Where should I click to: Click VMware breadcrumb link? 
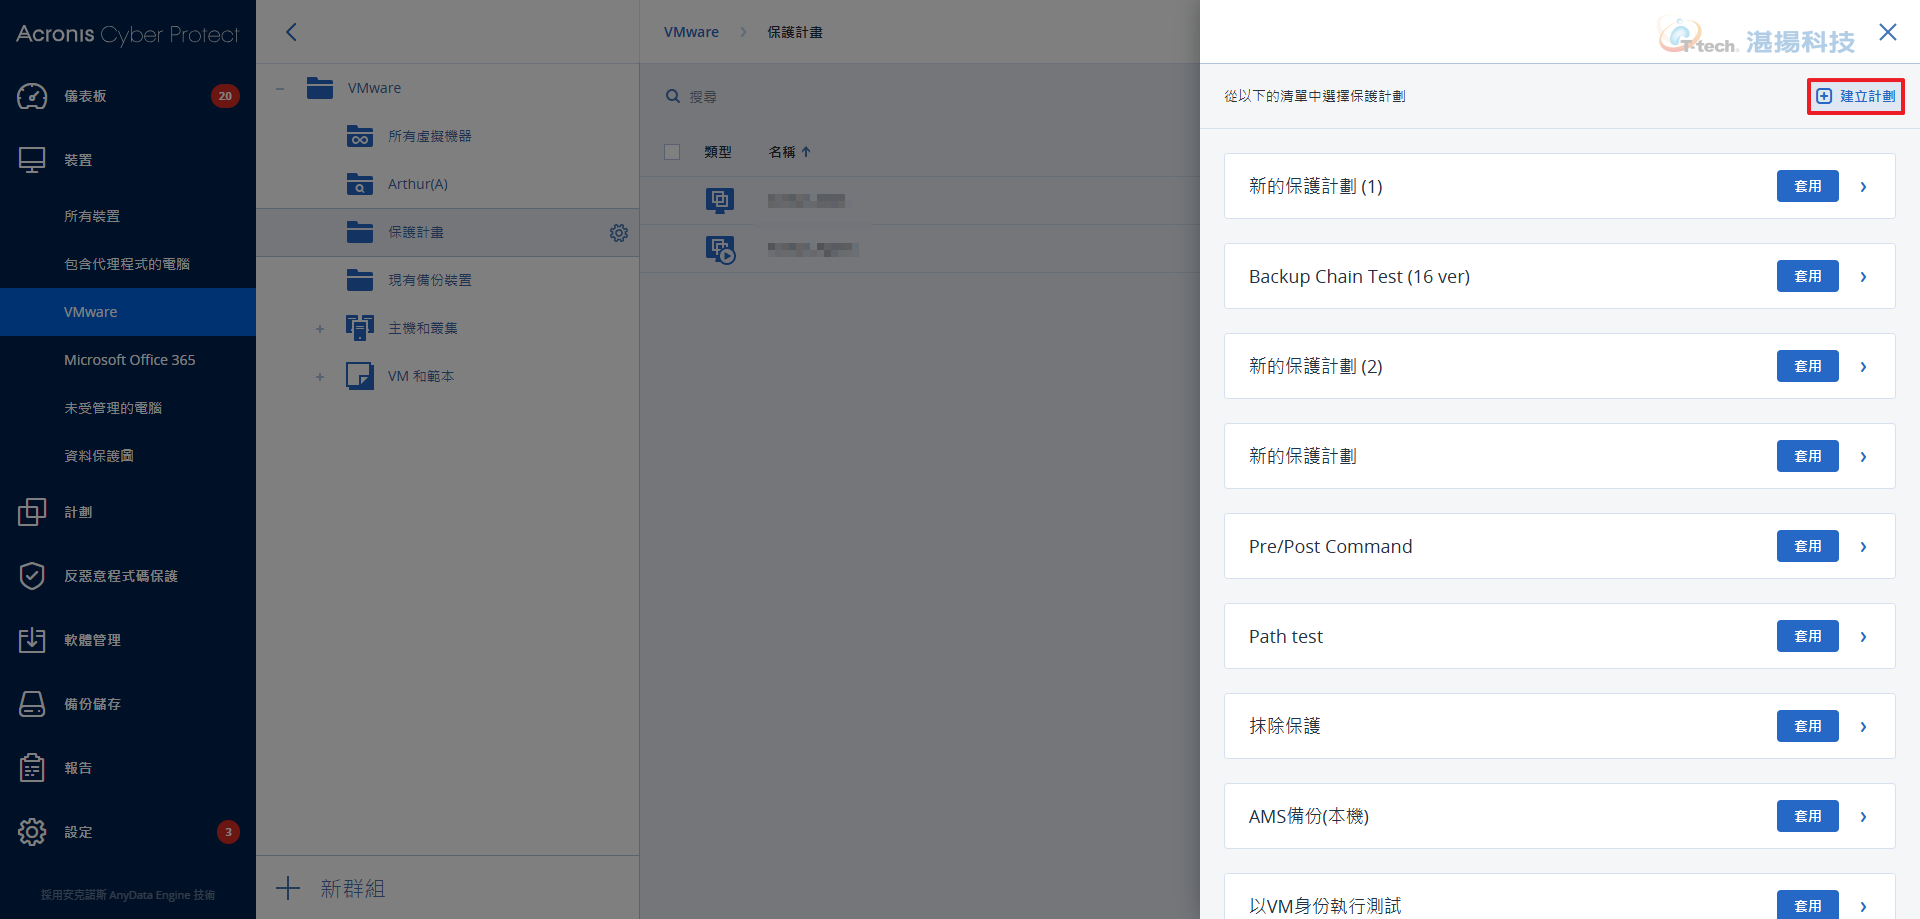691,32
